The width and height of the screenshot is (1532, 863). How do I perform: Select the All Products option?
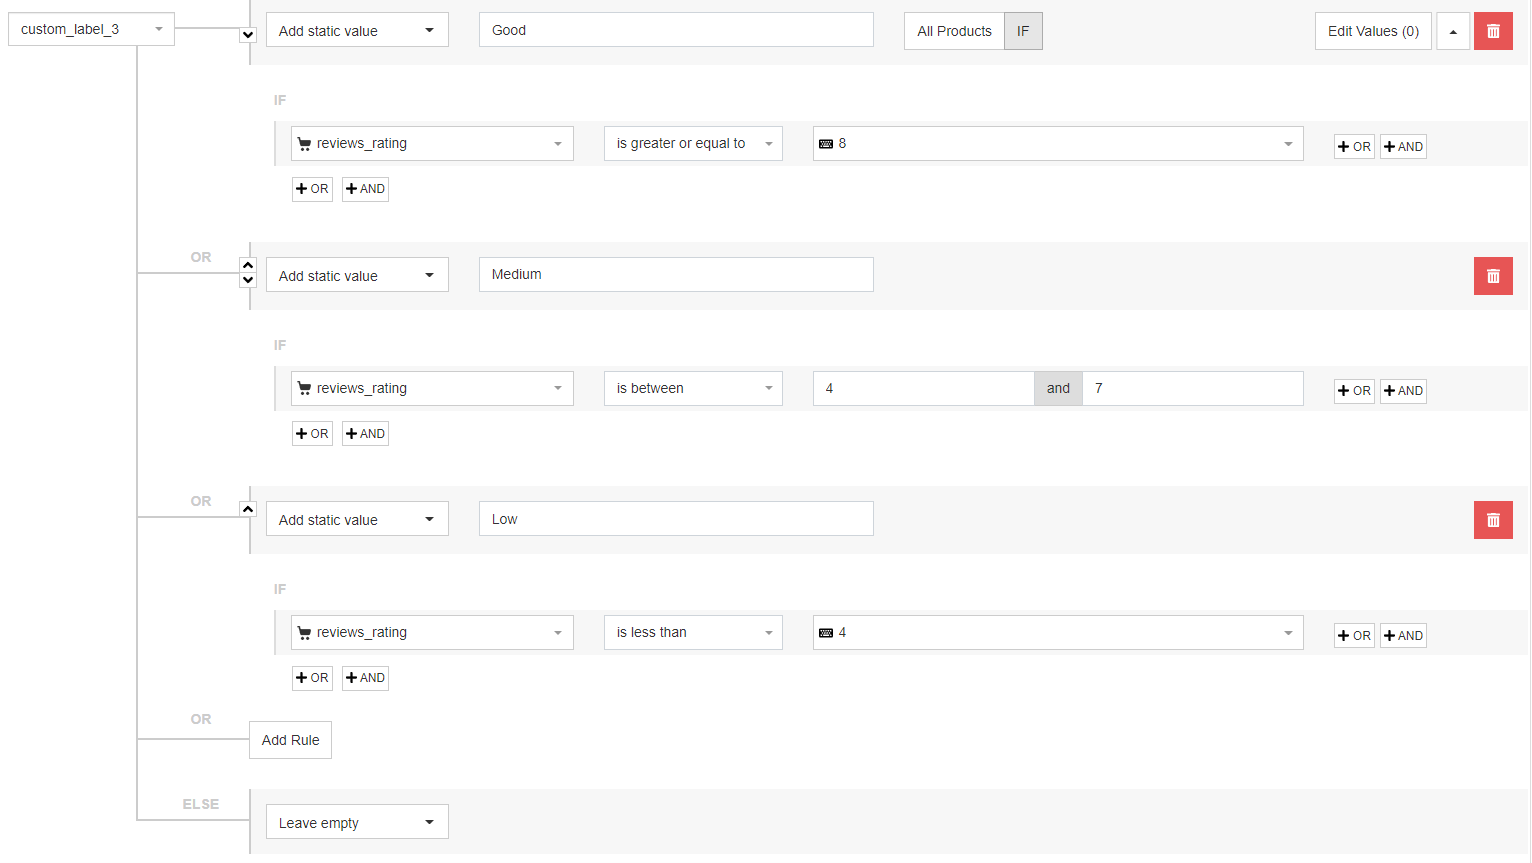tap(954, 31)
